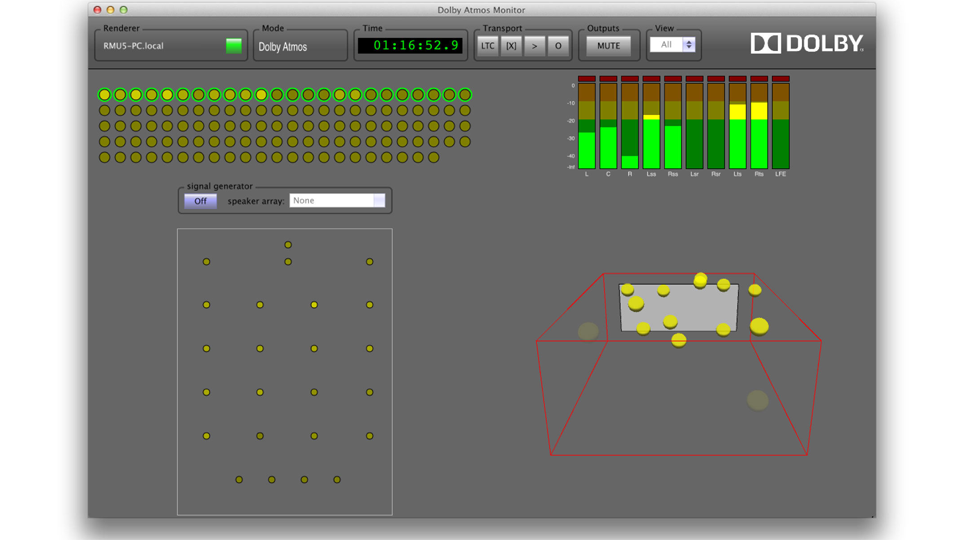Click the 01:16:52.9 timecode display
Image resolution: width=960 pixels, height=540 pixels.
pyautogui.click(x=410, y=45)
